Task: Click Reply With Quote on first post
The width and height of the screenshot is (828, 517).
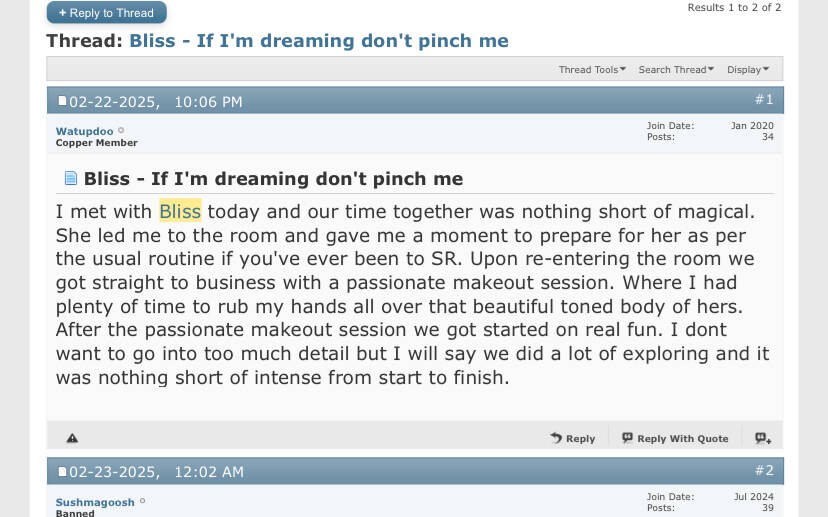Action: pos(675,438)
